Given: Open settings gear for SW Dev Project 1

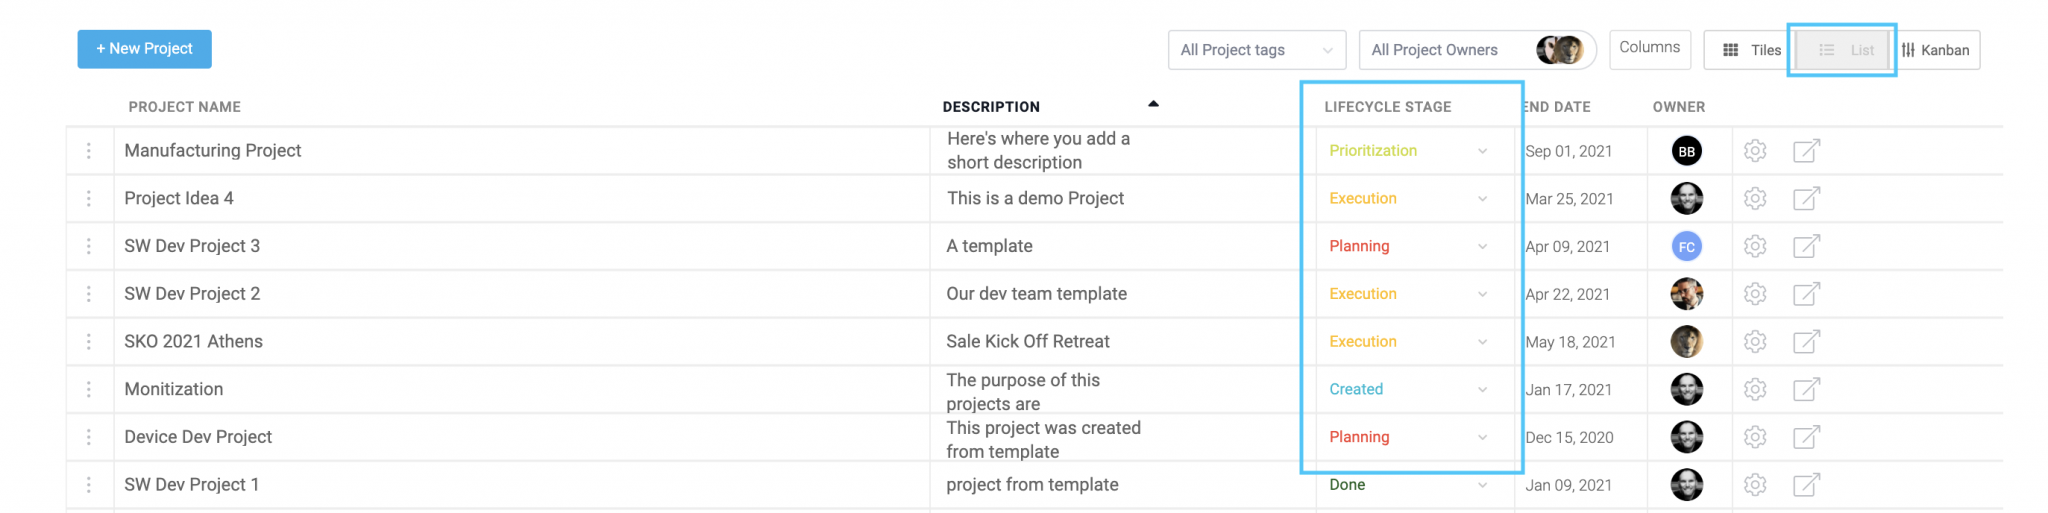Looking at the screenshot, I should pos(1755,485).
